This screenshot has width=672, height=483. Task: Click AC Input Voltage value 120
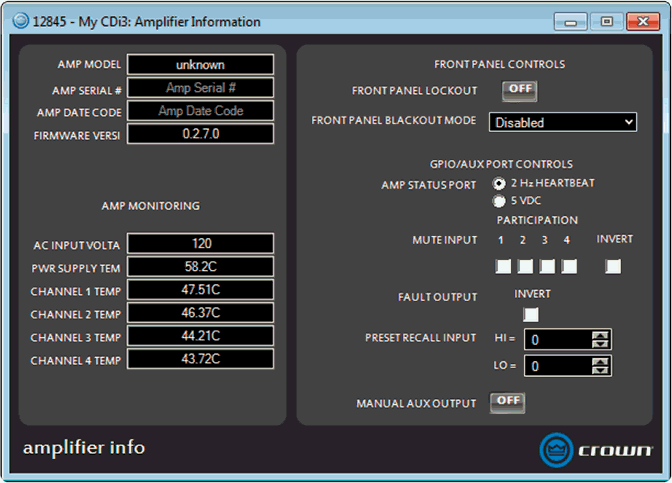click(x=201, y=244)
